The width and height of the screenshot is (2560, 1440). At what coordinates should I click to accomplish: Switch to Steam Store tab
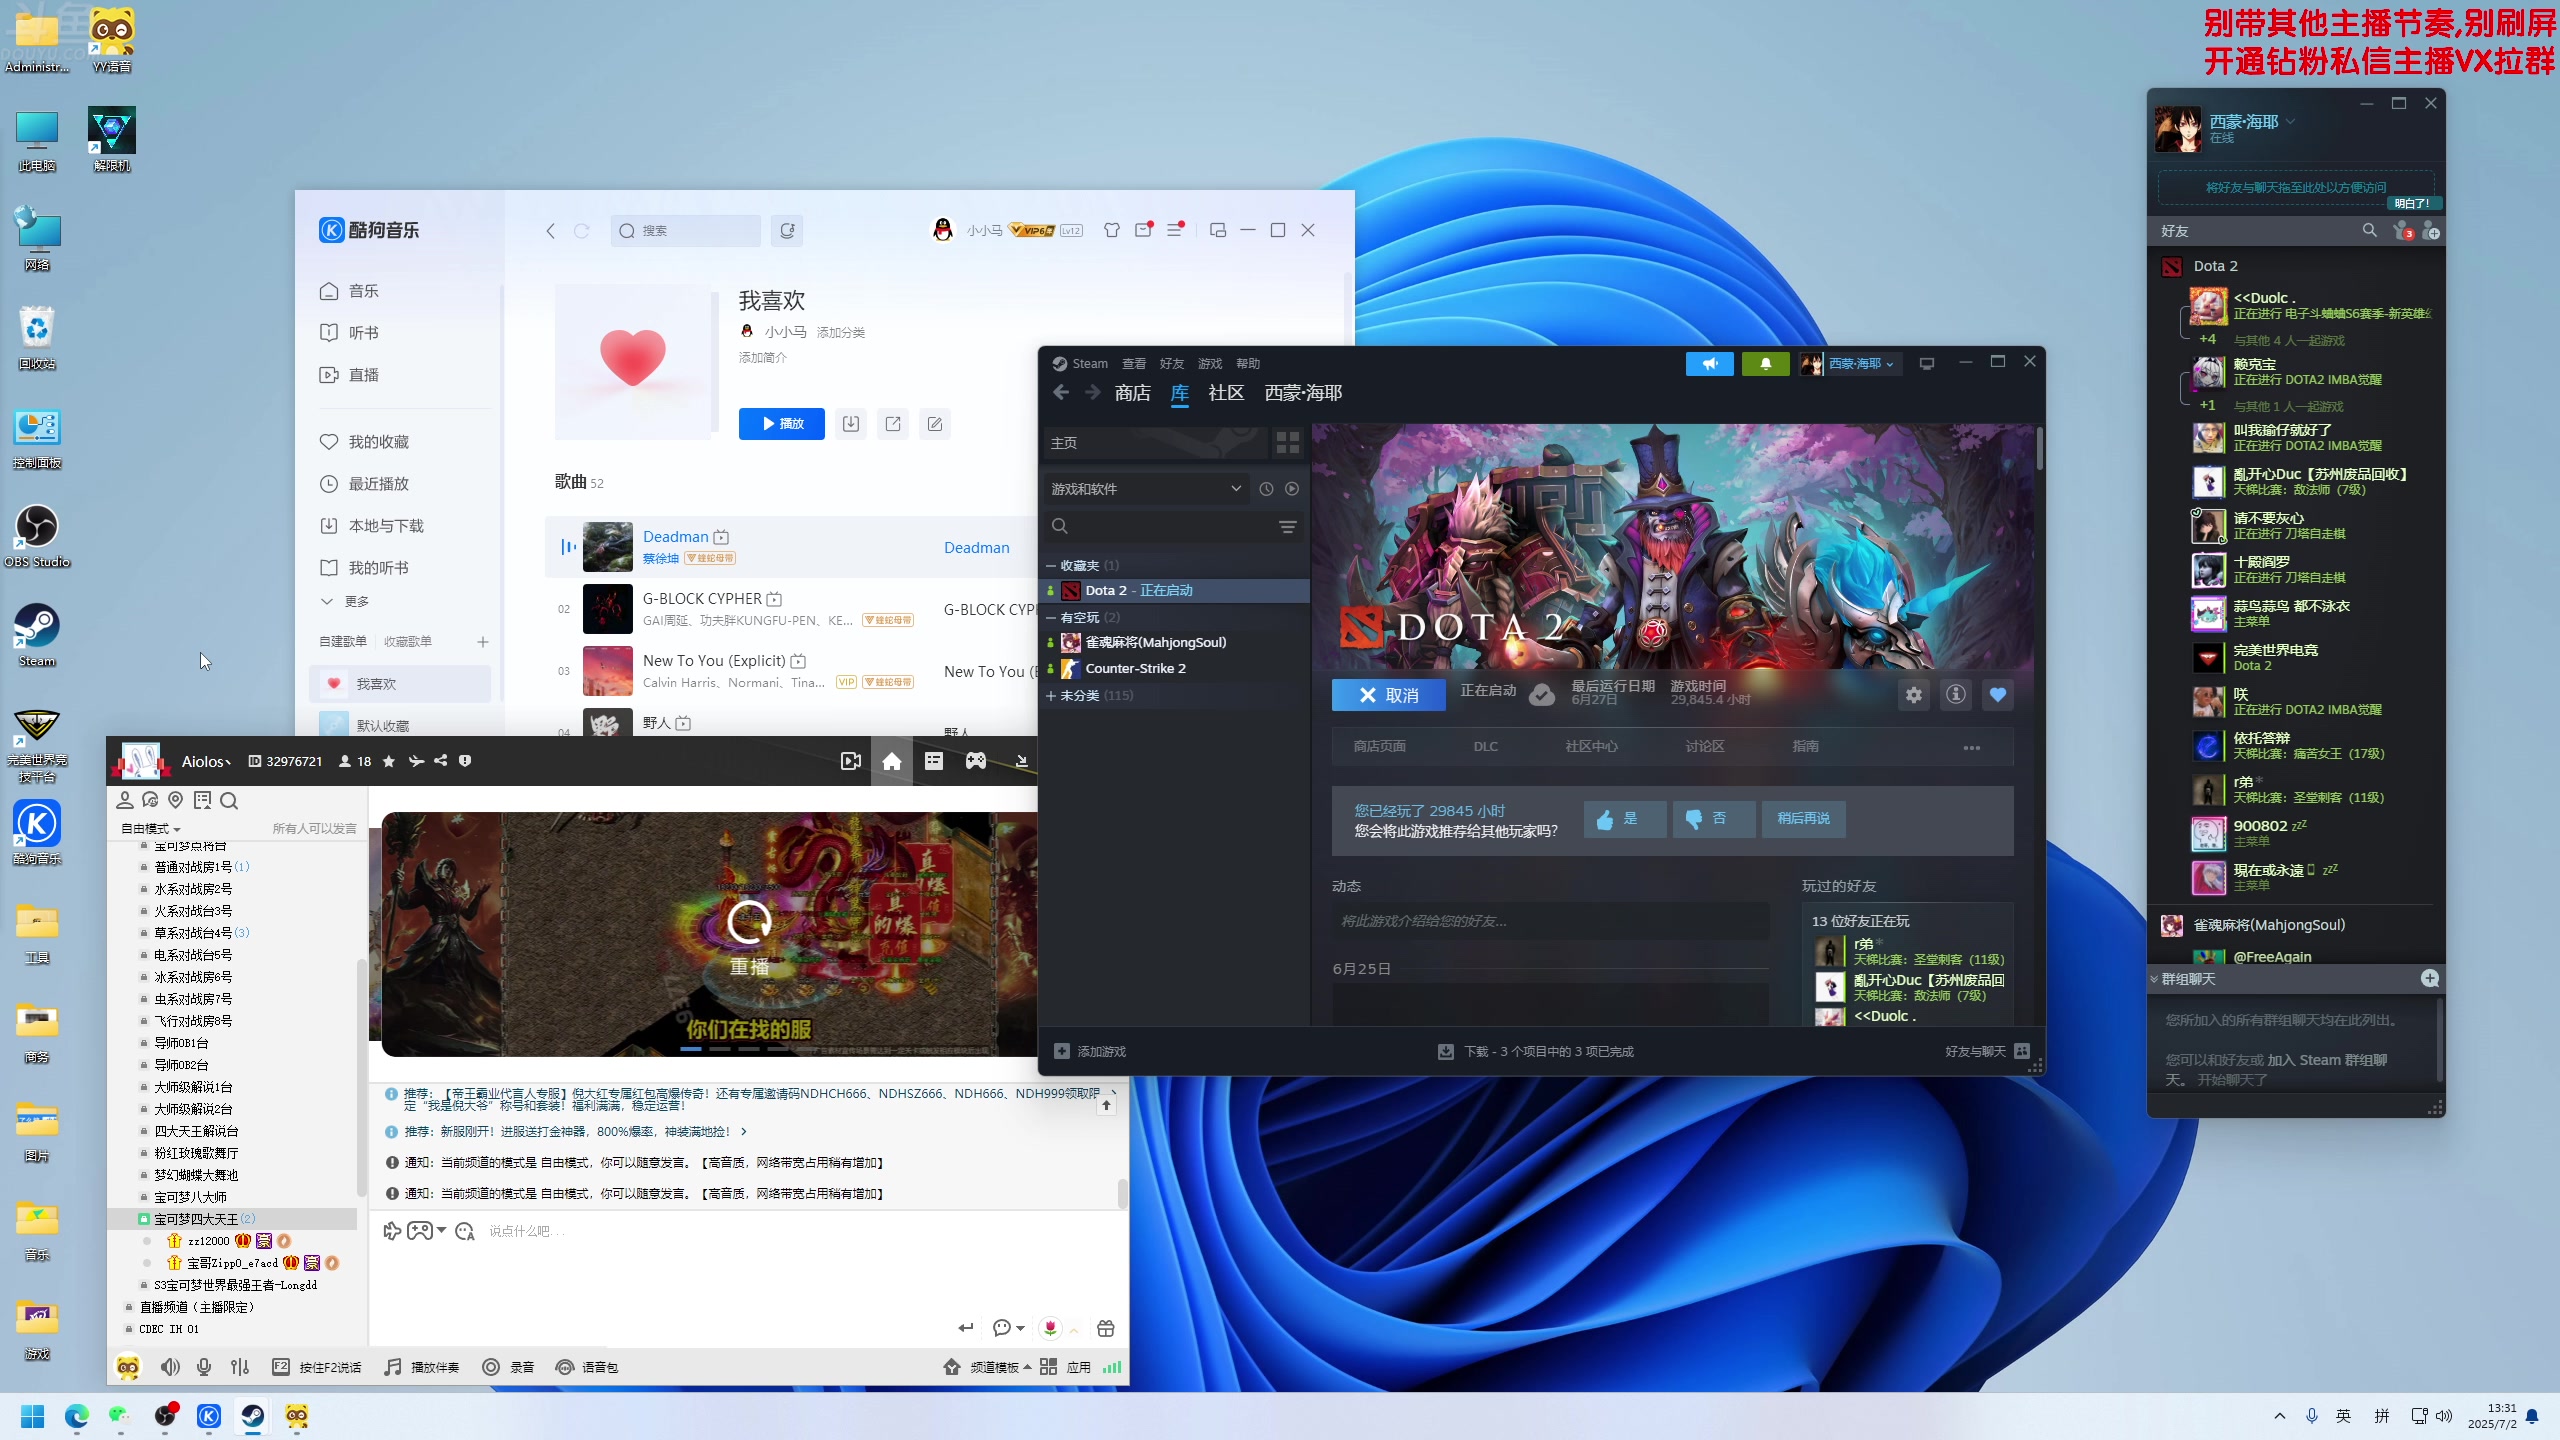(x=1132, y=393)
